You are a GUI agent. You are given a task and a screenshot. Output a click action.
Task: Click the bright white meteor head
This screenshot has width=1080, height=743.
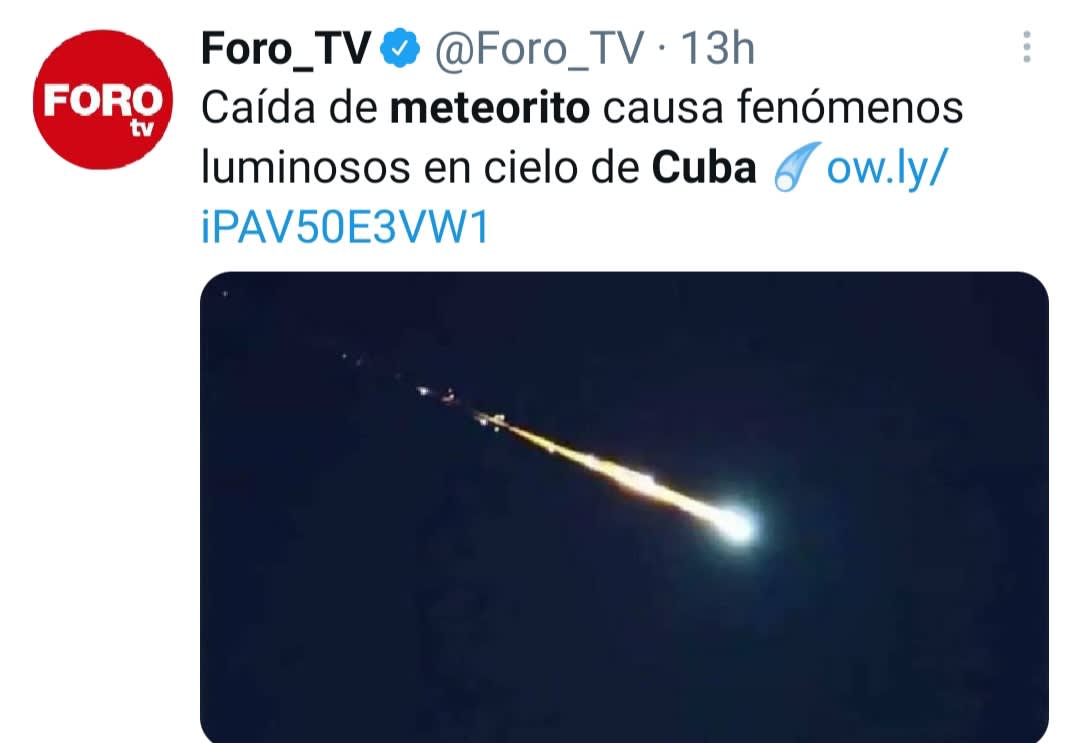[734, 525]
